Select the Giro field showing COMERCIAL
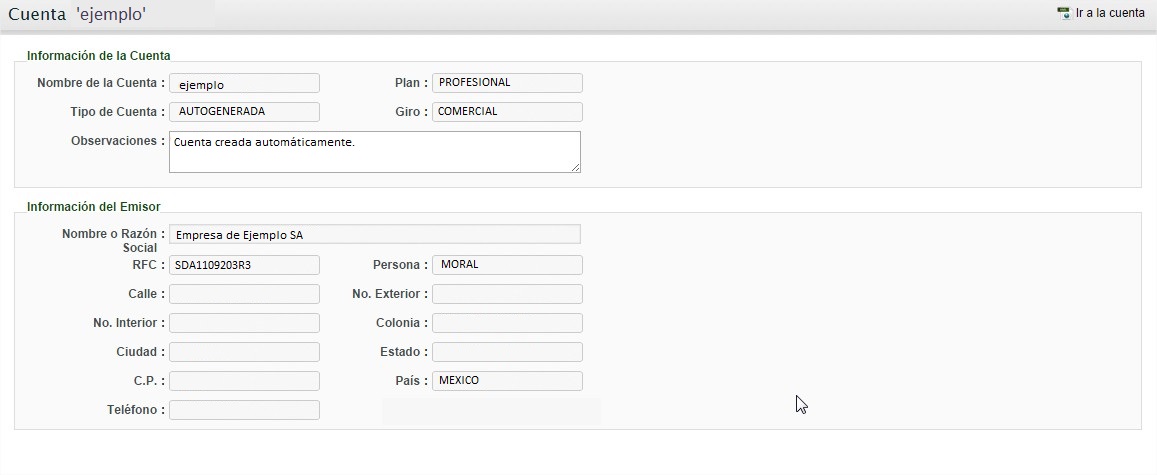The width and height of the screenshot is (1157, 475). tap(507, 112)
